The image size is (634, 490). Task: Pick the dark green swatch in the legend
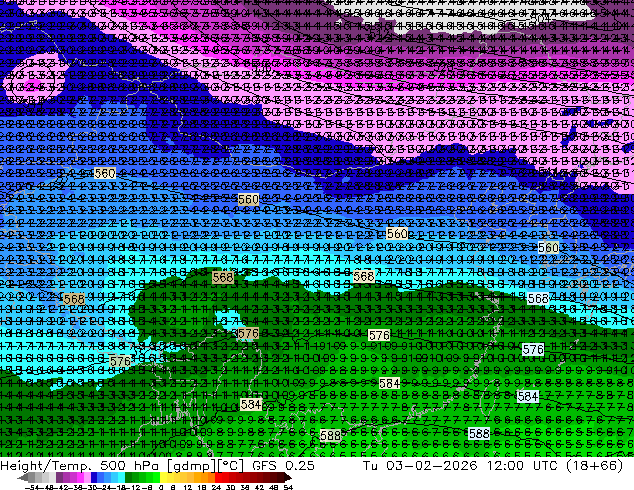point(129,478)
